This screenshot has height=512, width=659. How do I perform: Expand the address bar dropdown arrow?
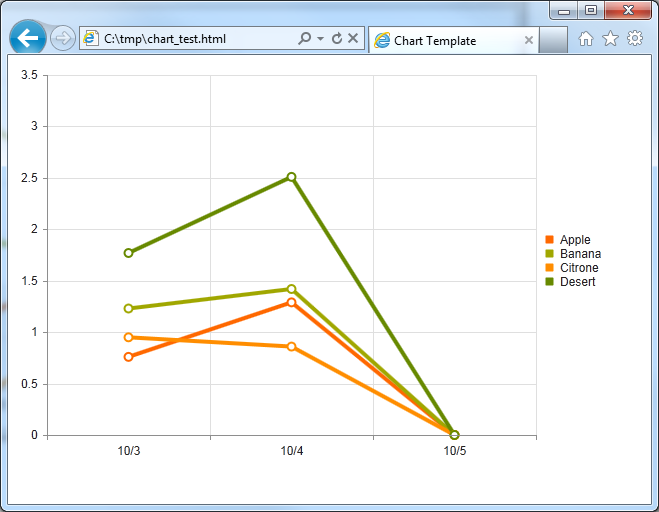[x=320, y=39]
